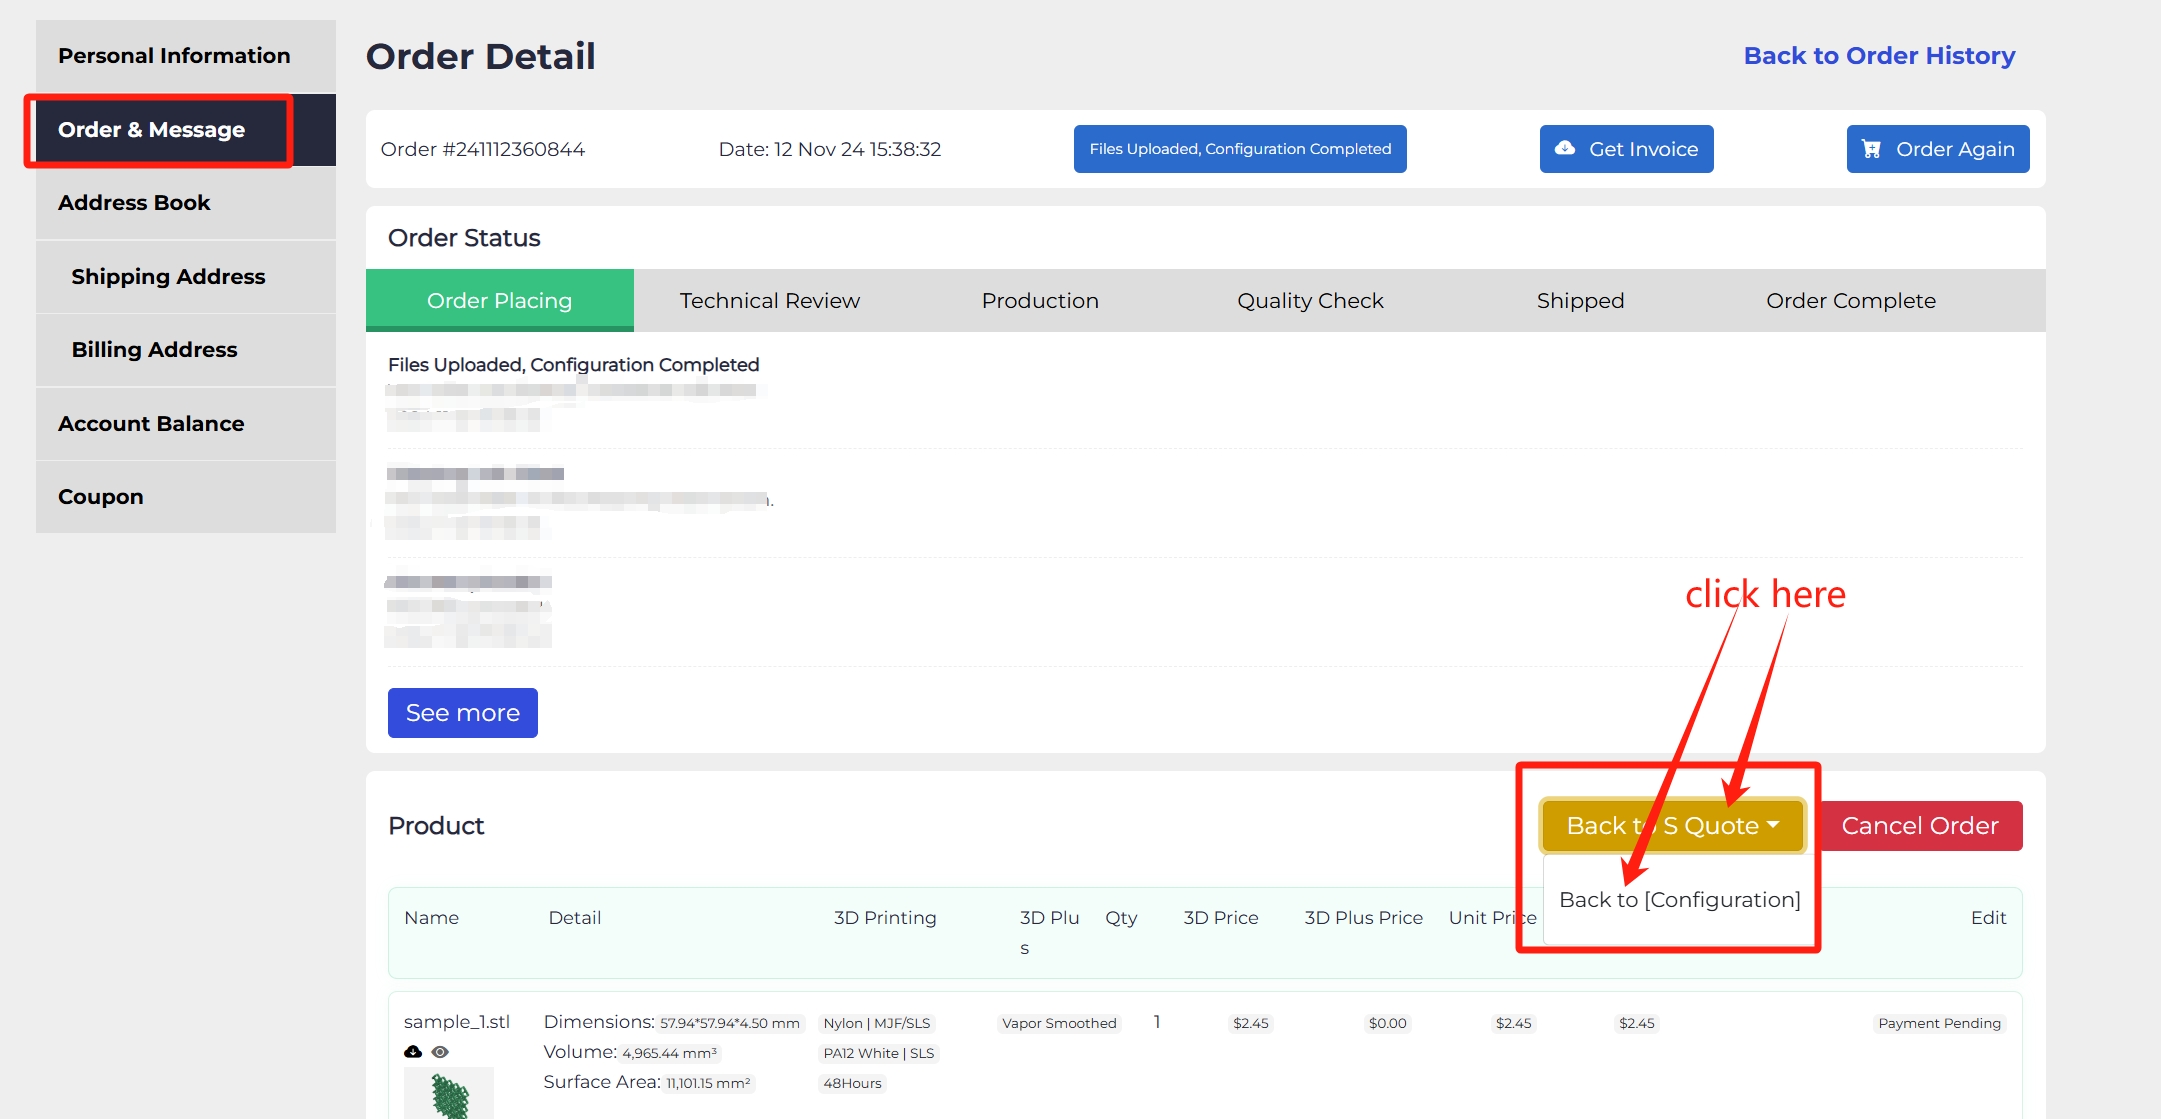Select the Technical Review status step
This screenshot has width=2161, height=1119.
click(x=769, y=301)
